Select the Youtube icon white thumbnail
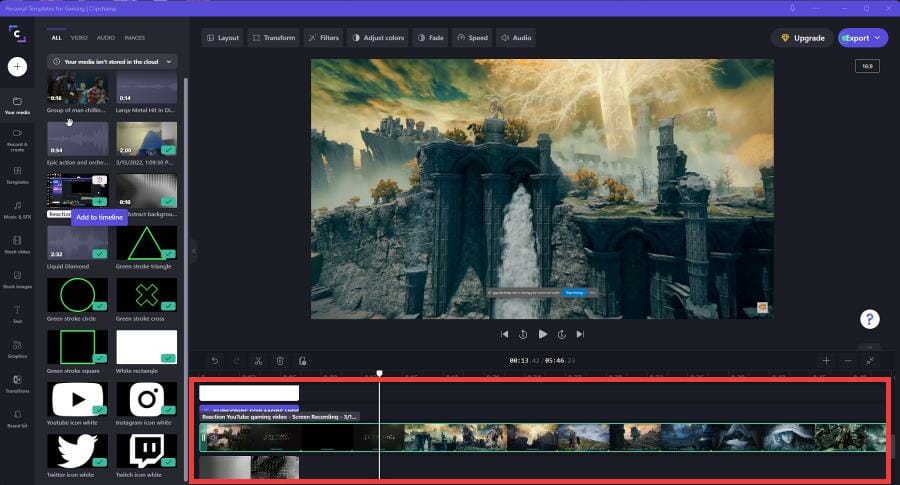This screenshot has width=900, height=485. click(77, 399)
